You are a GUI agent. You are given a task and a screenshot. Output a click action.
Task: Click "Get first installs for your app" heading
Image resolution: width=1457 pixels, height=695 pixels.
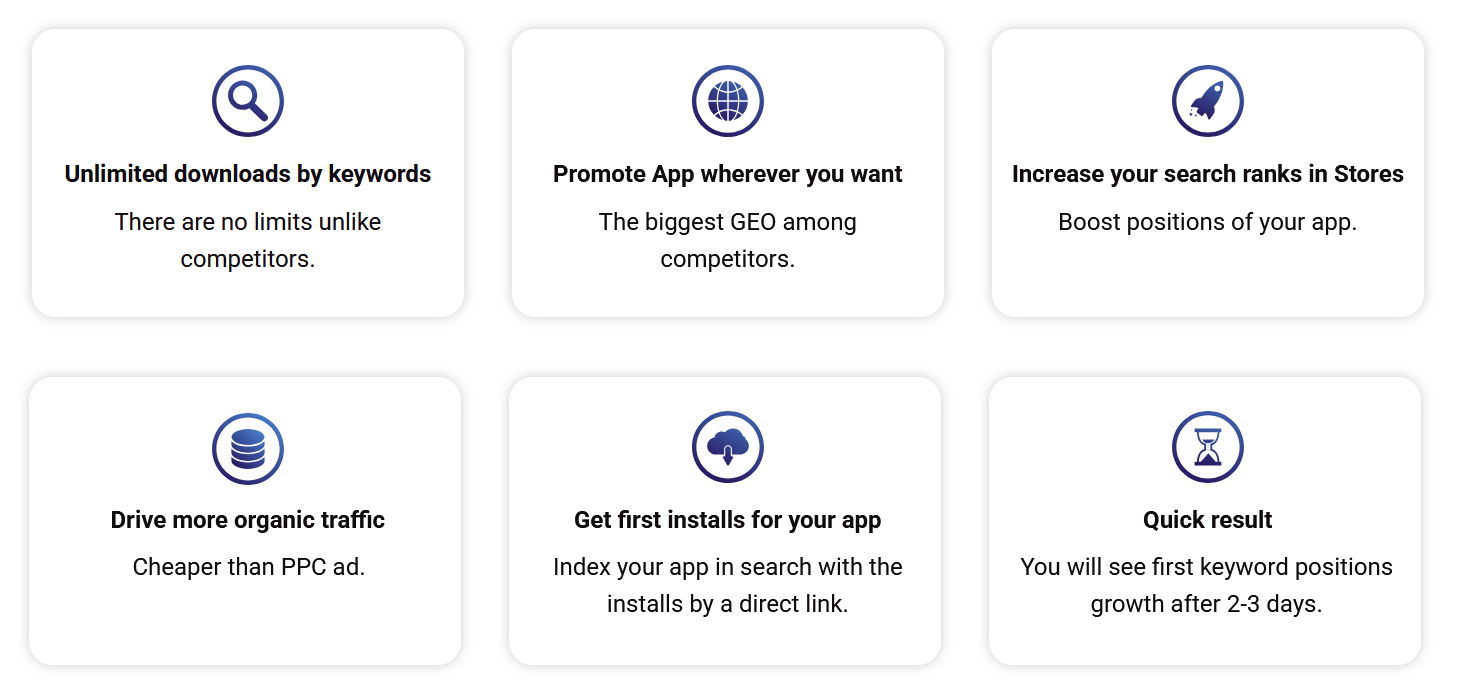pyautogui.click(x=728, y=520)
